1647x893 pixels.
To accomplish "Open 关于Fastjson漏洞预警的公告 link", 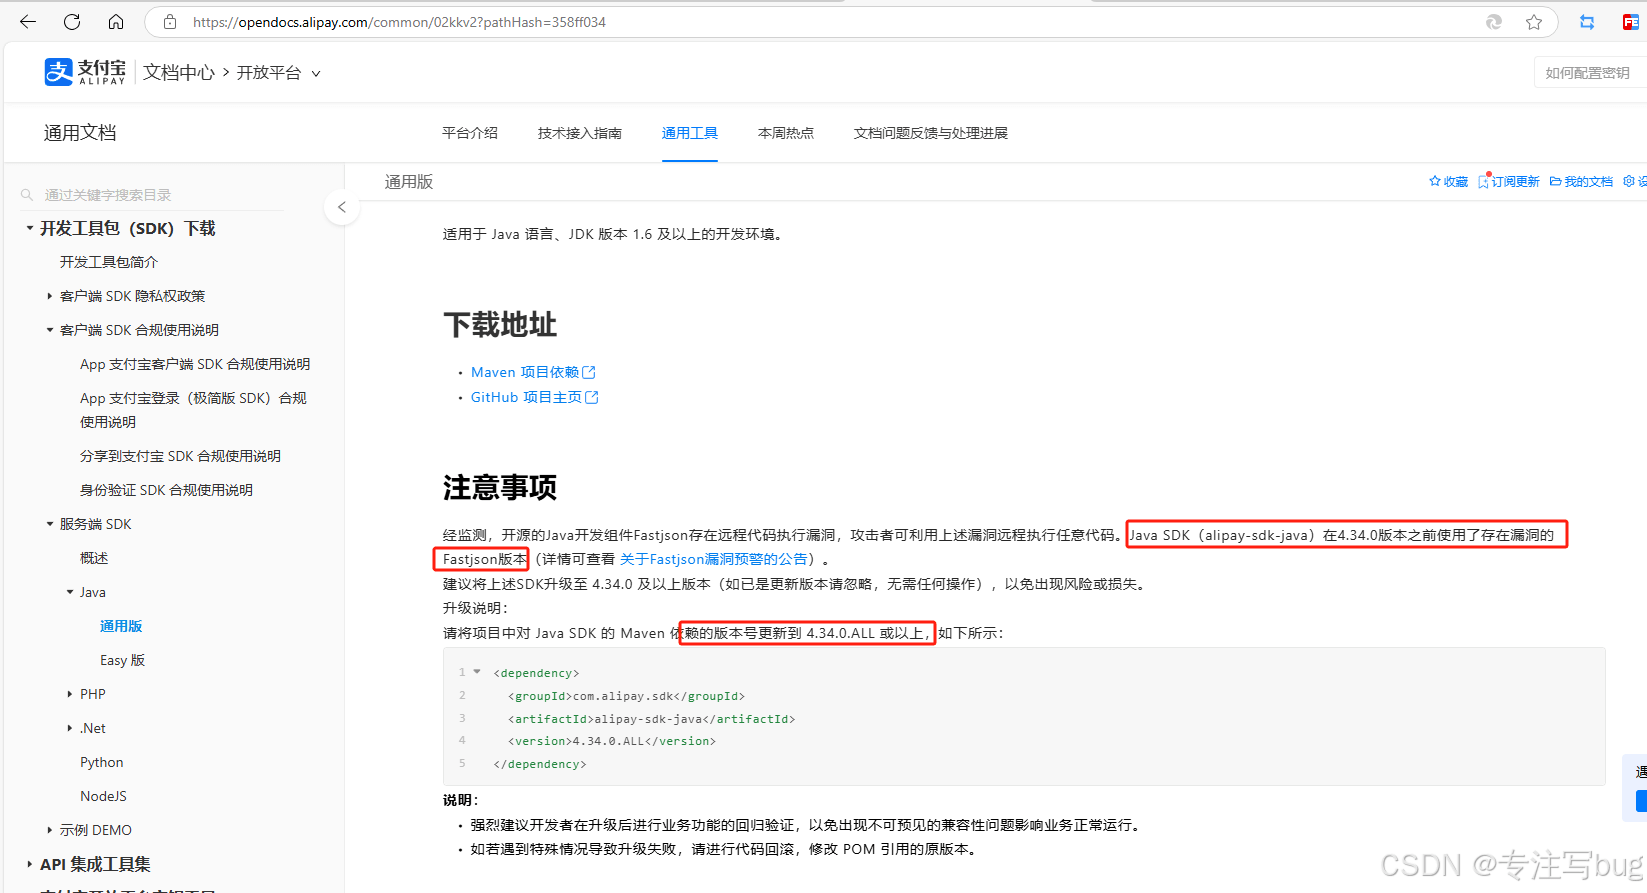I will coord(714,559).
